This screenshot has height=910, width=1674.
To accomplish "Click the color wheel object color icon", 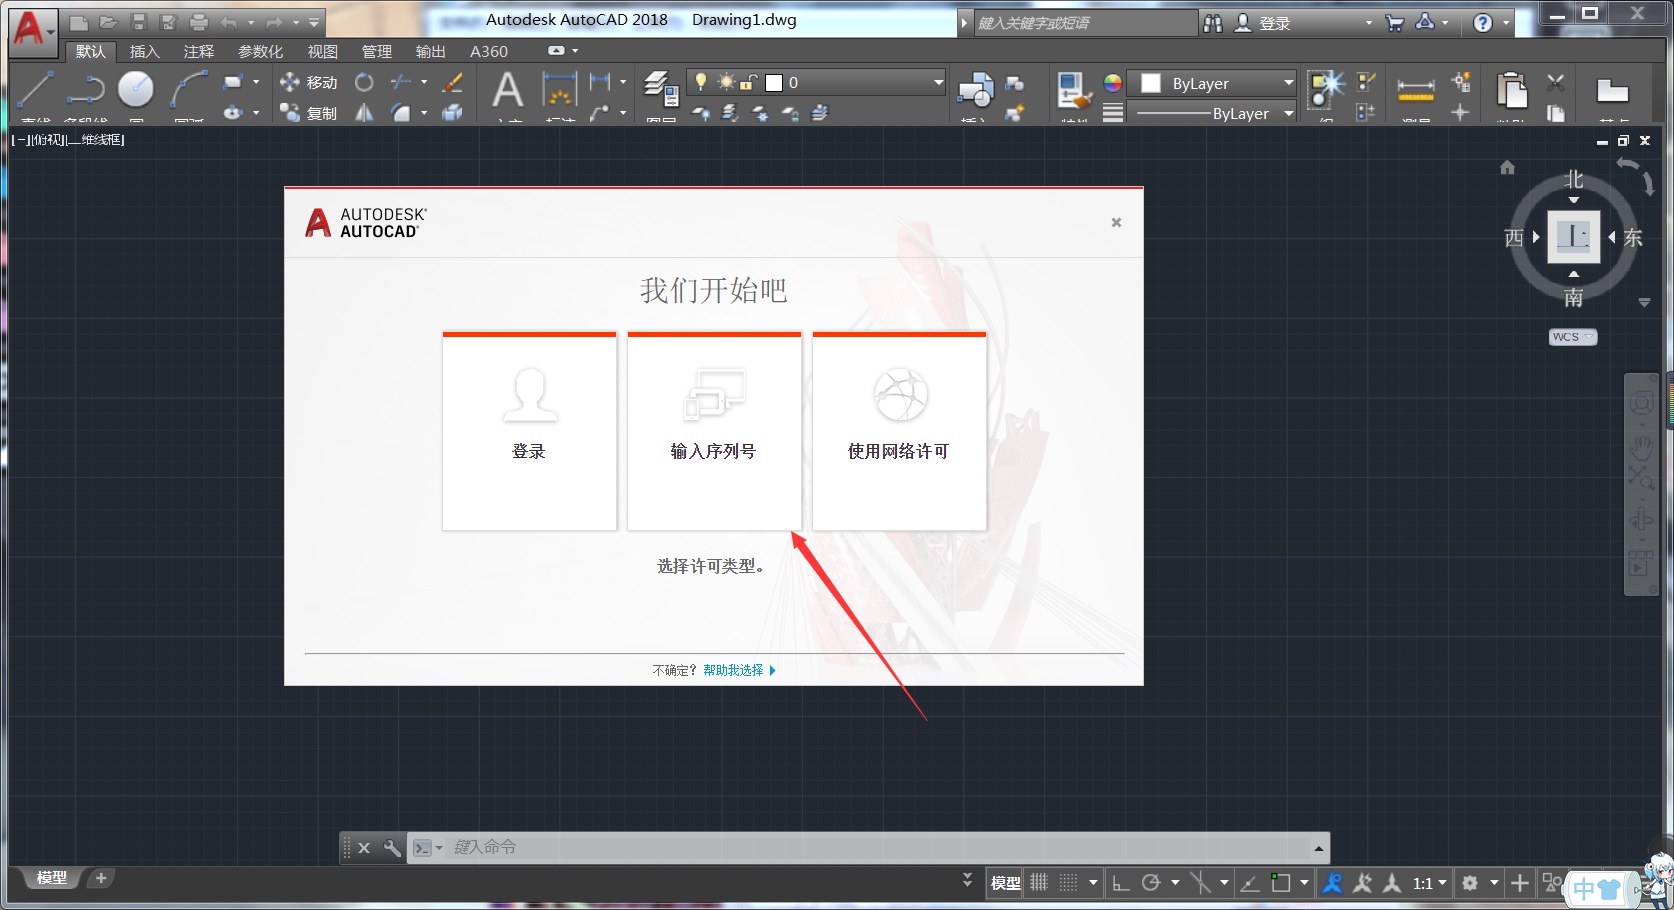I will tap(1112, 83).
